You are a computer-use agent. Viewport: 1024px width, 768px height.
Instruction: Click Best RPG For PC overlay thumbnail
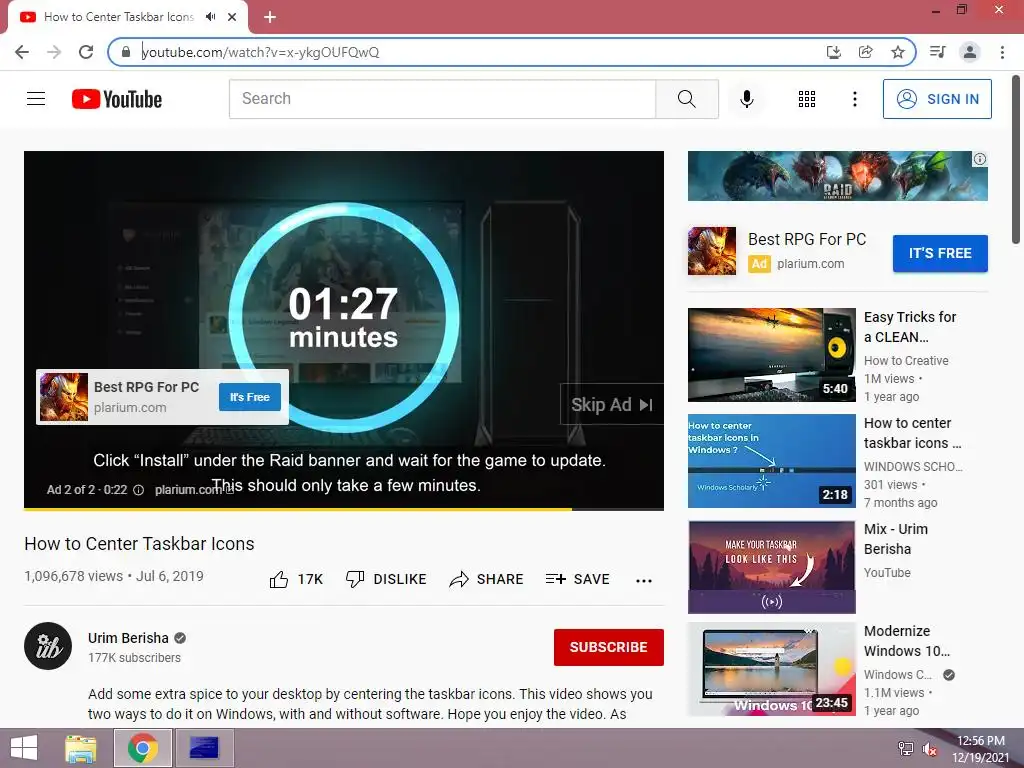(63, 397)
